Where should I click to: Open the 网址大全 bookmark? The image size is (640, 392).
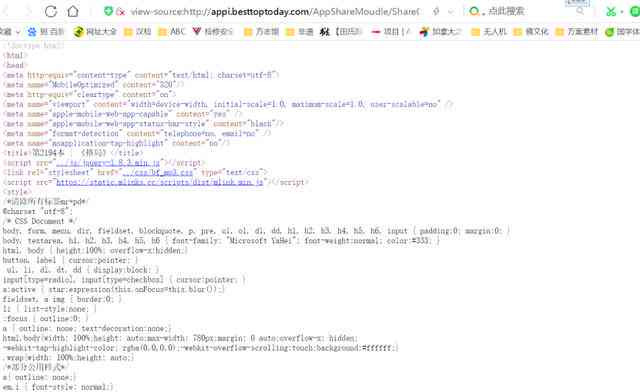click(96, 31)
